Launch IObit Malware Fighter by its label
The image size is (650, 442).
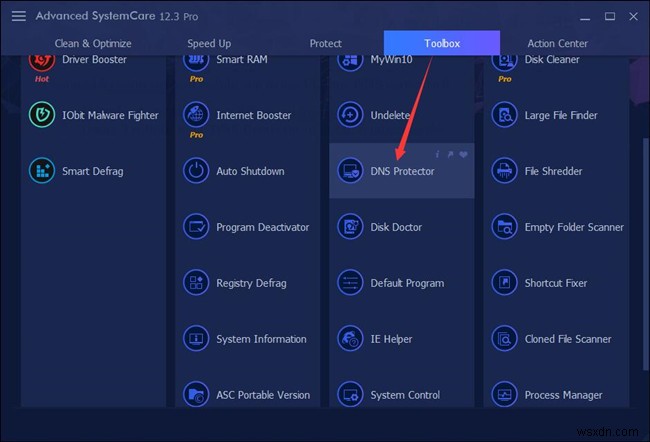(x=110, y=115)
